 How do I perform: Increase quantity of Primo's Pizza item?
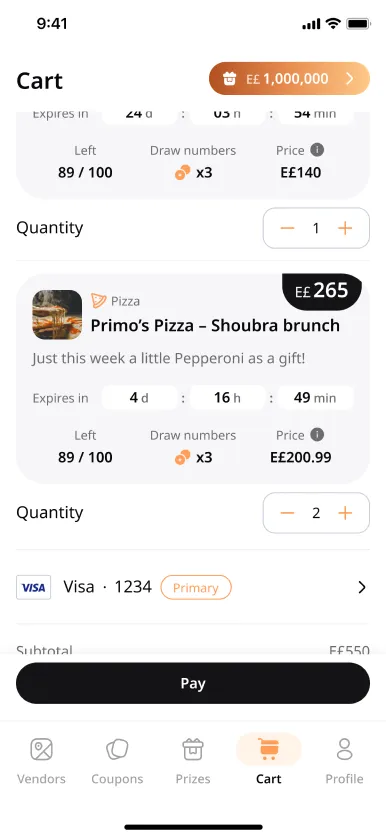click(x=345, y=513)
